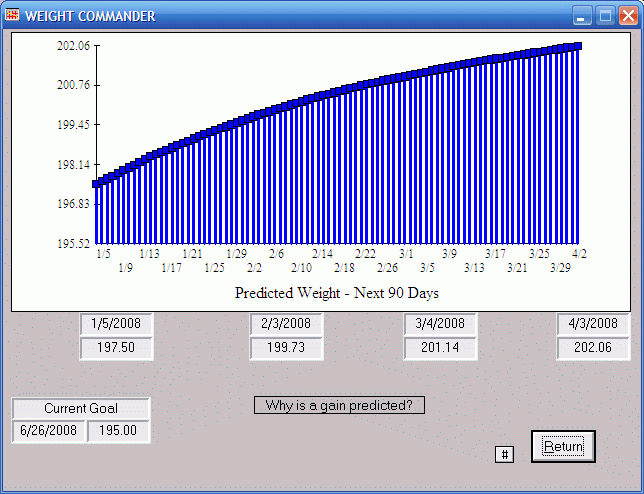Click the Return button
The image size is (644, 494).
[x=563, y=446]
